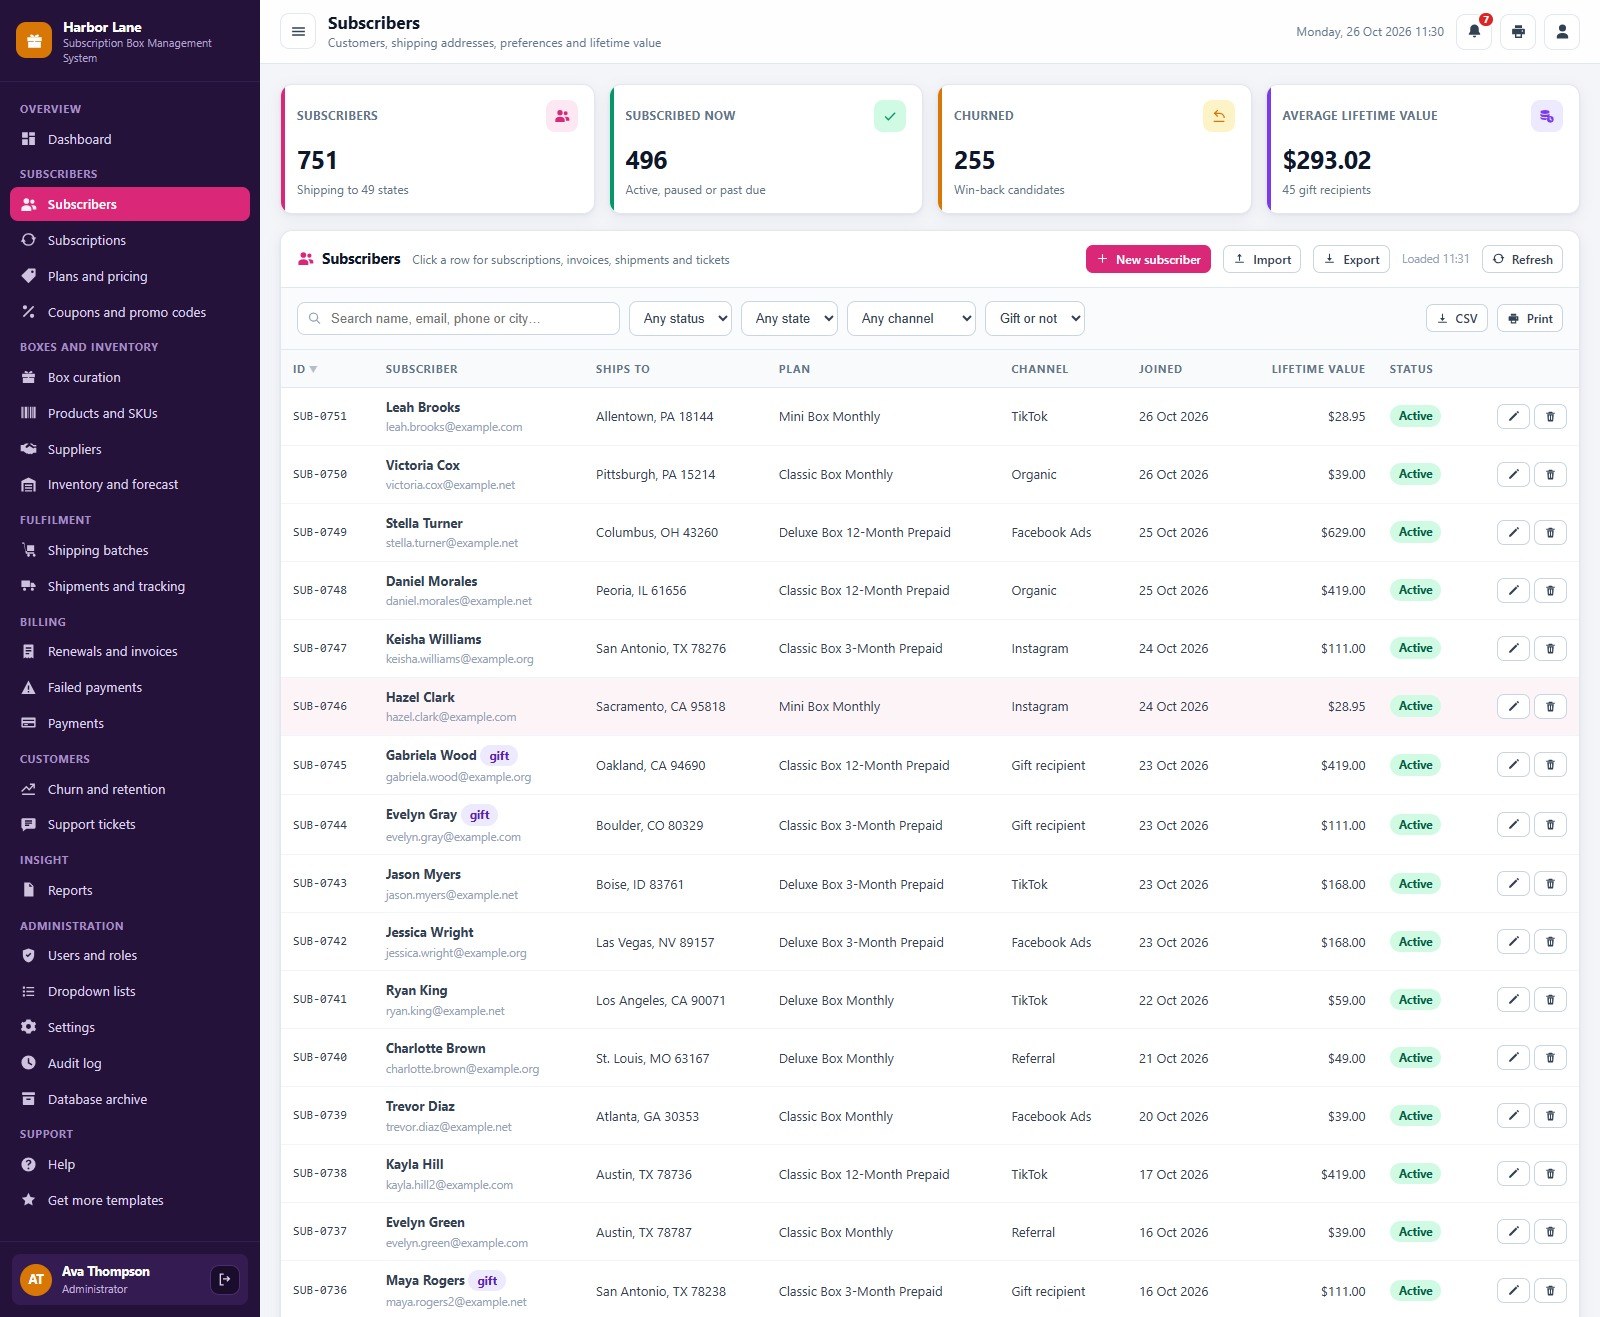Edit Hazel Clark's row via pencil icon
1600x1317 pixels.
pyautogui.click(x=1513, y=706)
